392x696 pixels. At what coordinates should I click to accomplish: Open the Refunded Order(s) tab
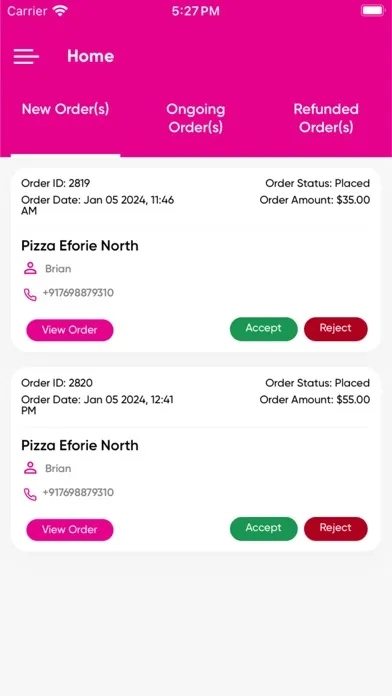(326, 118)
